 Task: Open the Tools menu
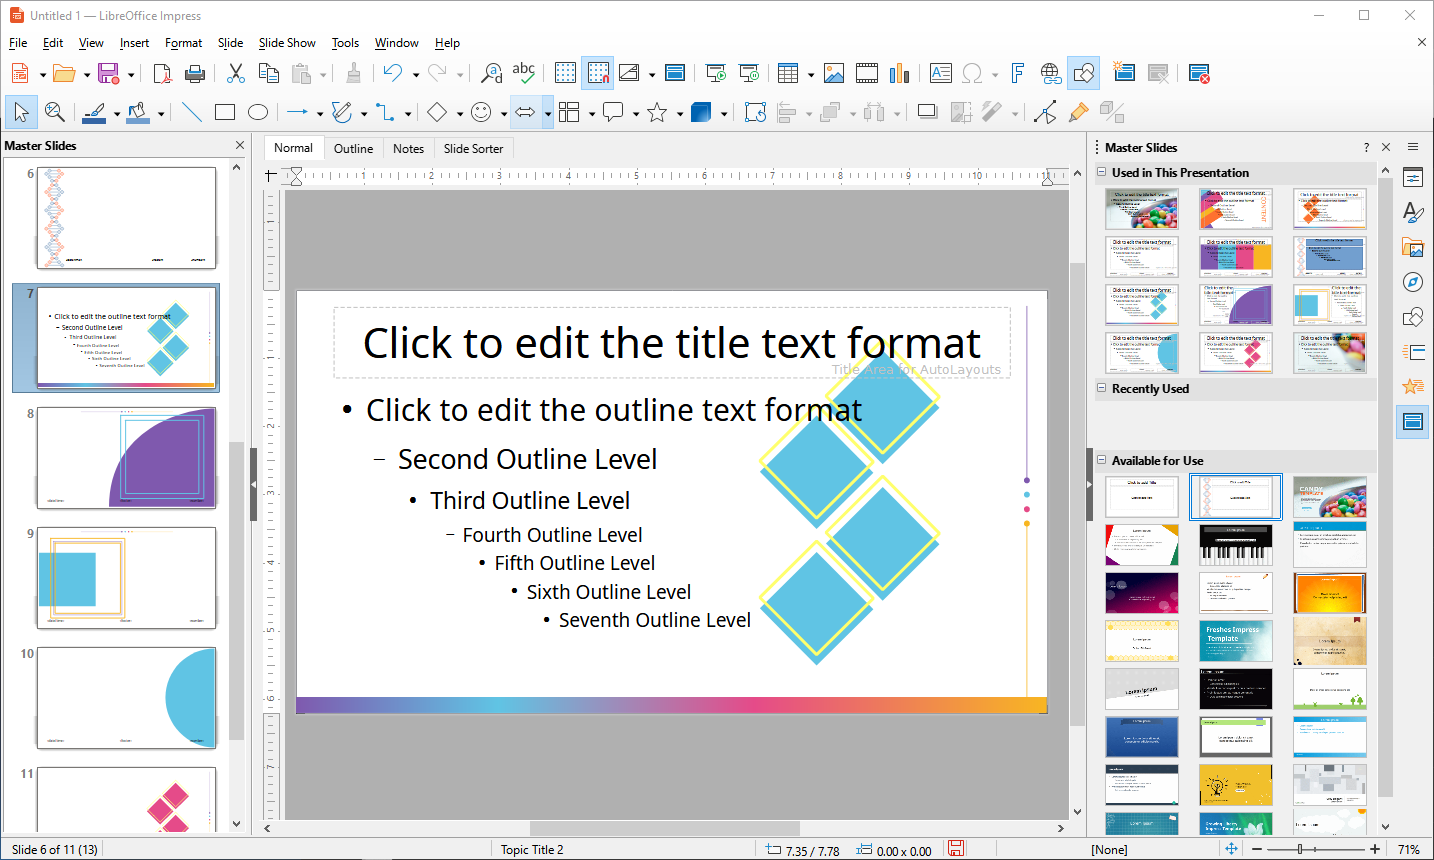click(345, 43)
